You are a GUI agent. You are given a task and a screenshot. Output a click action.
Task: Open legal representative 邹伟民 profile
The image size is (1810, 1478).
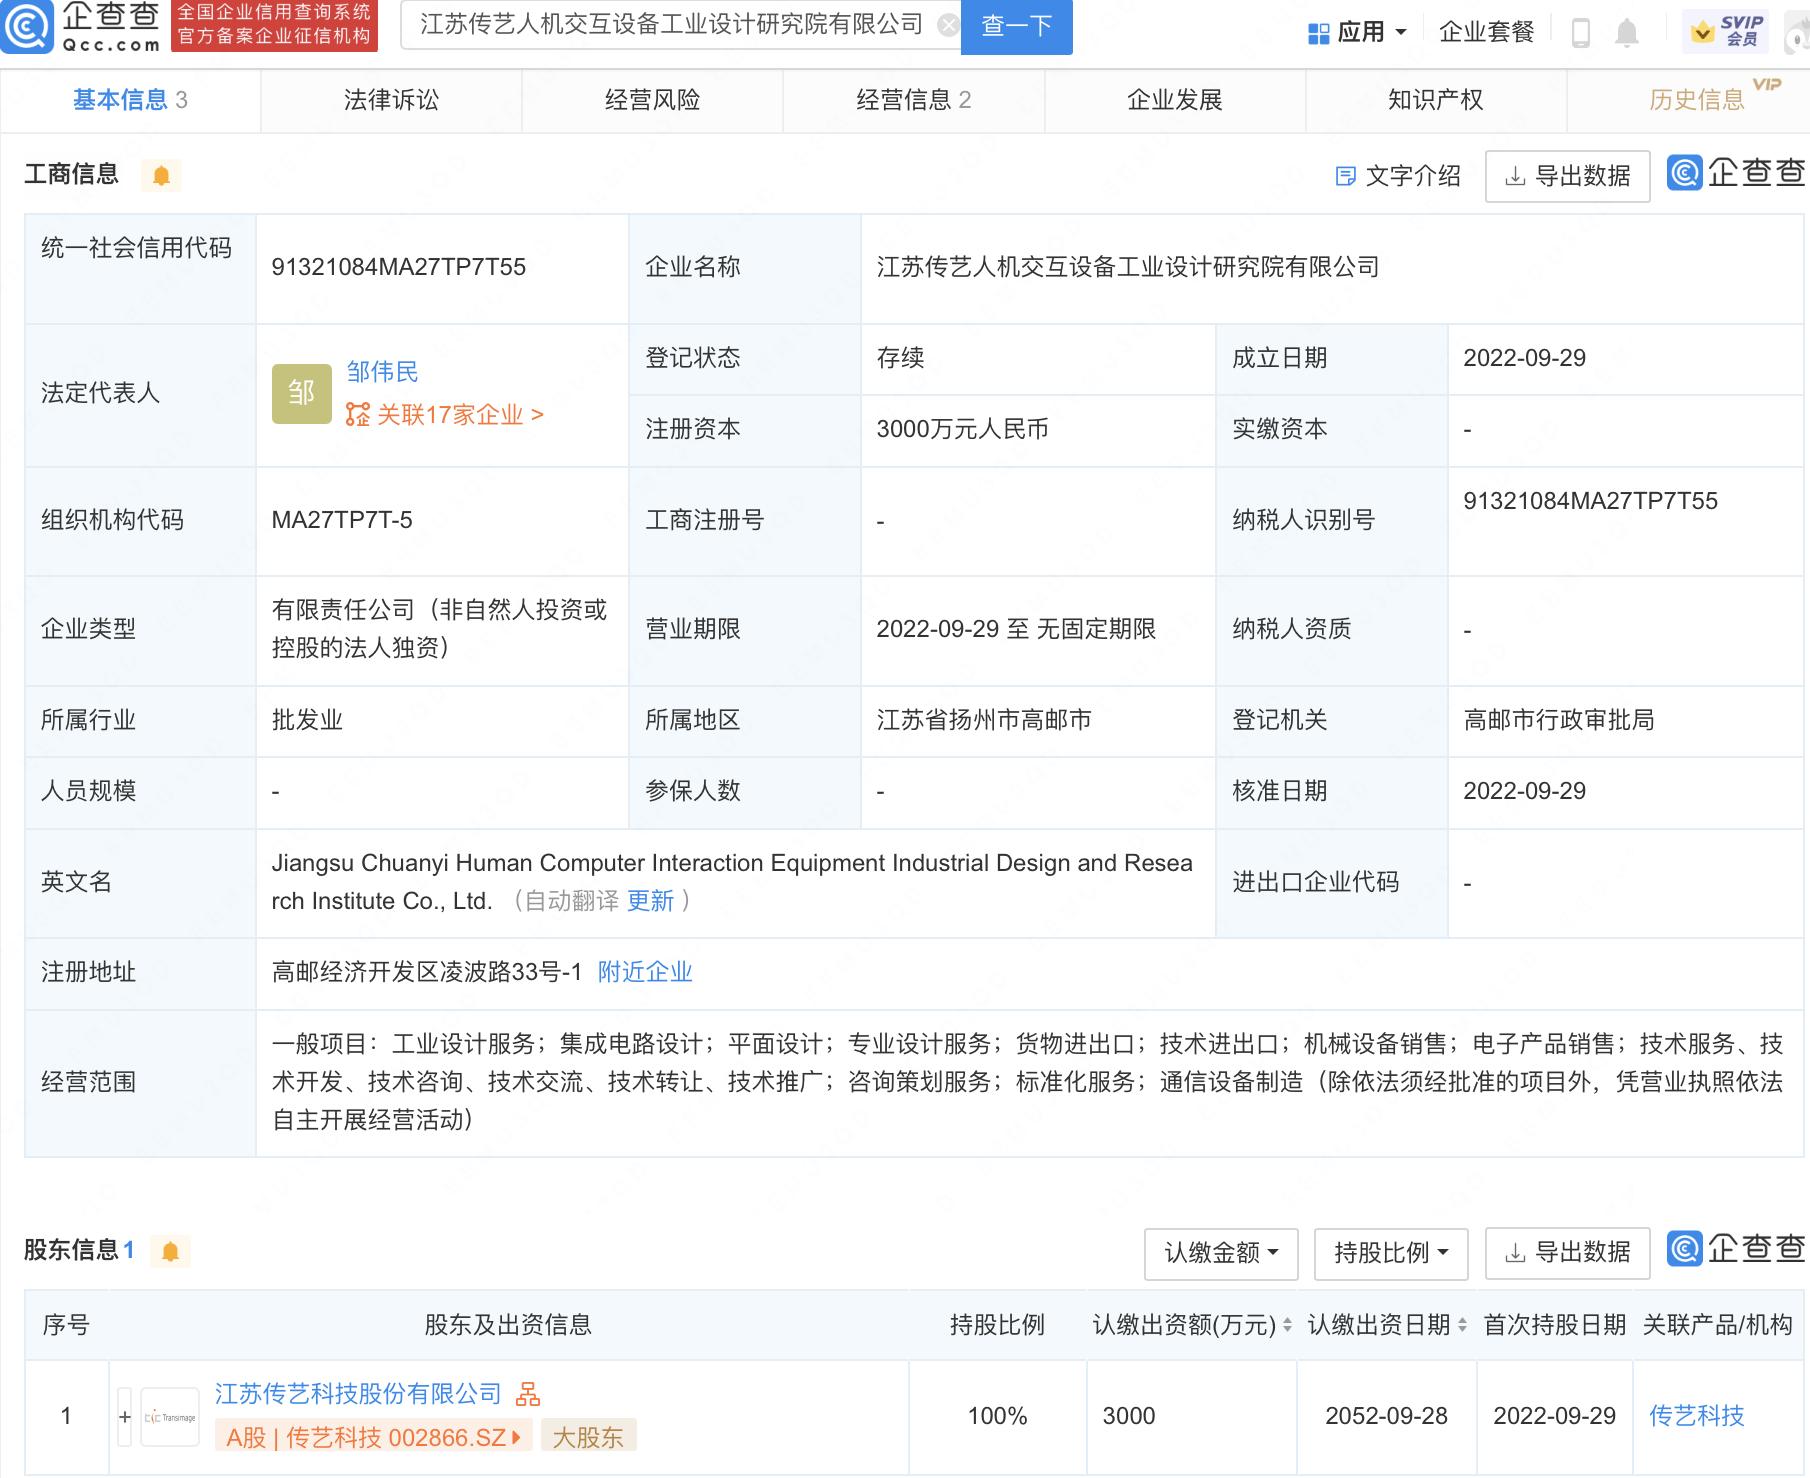382,372
